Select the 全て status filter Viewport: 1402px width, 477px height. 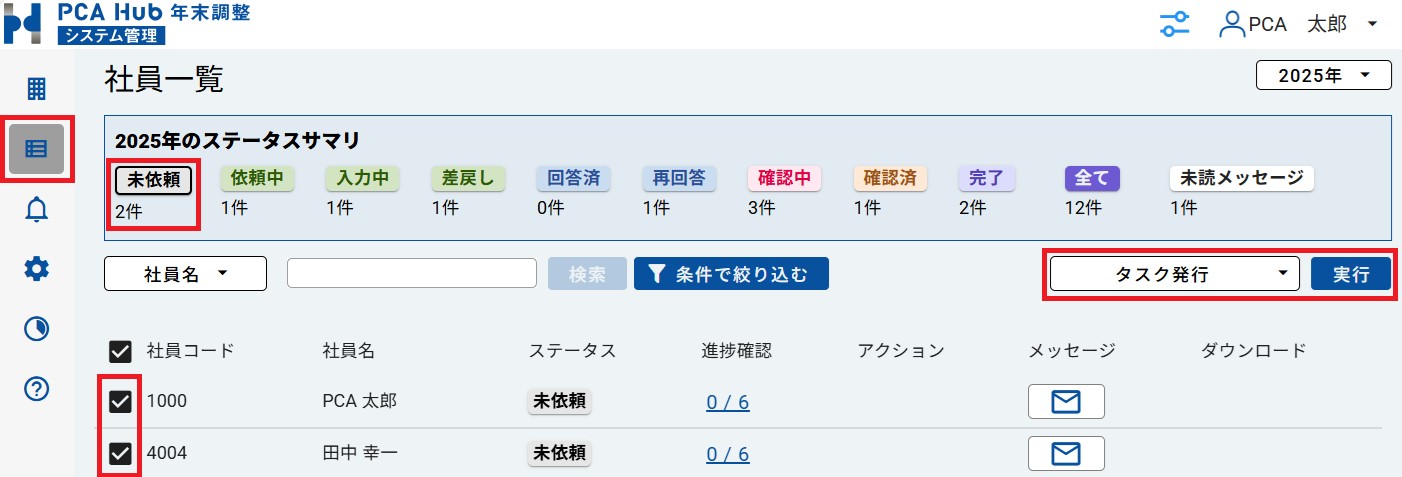click(x=1092, y=179)
